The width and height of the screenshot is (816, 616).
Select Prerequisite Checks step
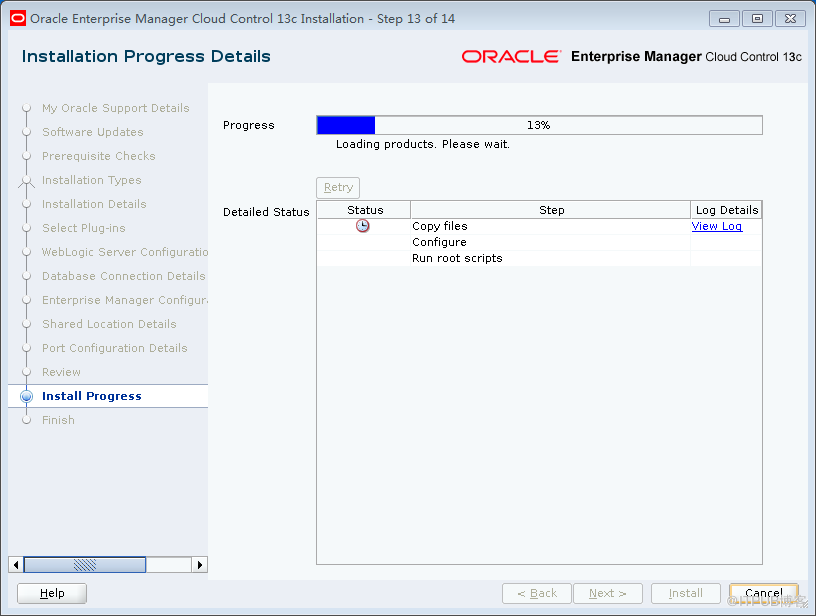click(99, 156)
